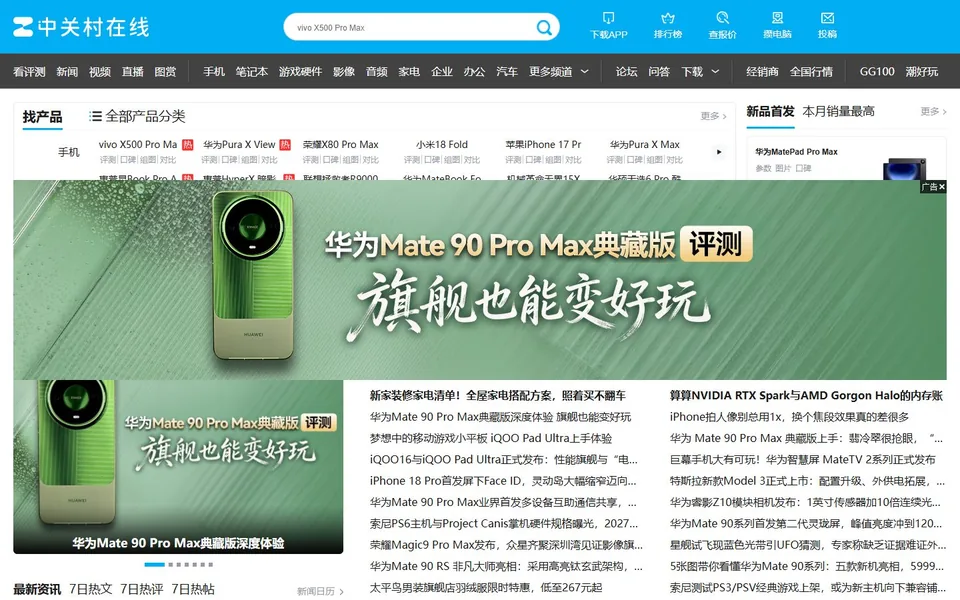Open 直播 in the navigation bar
The width and height of the screenshot is (960, 600).
tap(132, 72)
